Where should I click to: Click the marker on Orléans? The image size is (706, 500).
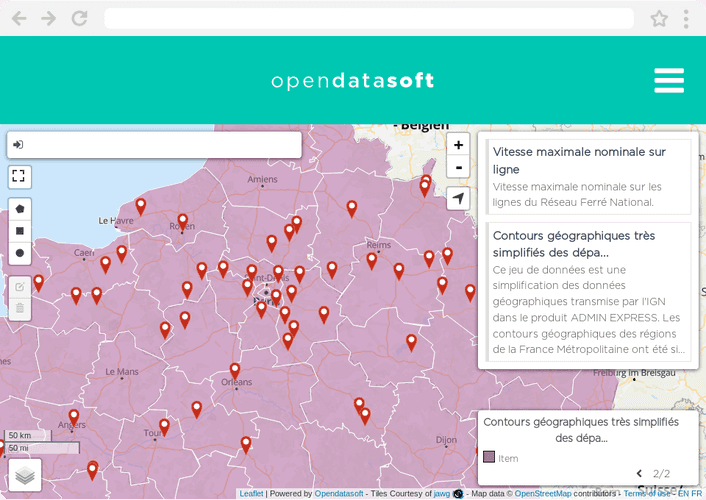click(235, 372)
